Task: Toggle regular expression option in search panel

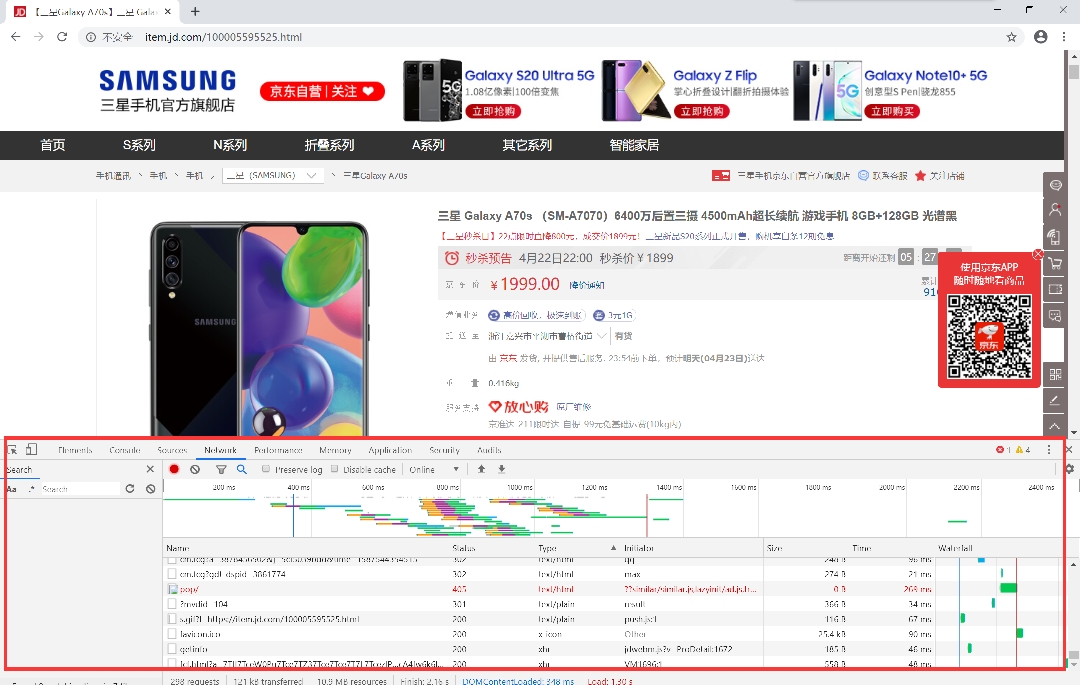Action: [x=32, y=489]
